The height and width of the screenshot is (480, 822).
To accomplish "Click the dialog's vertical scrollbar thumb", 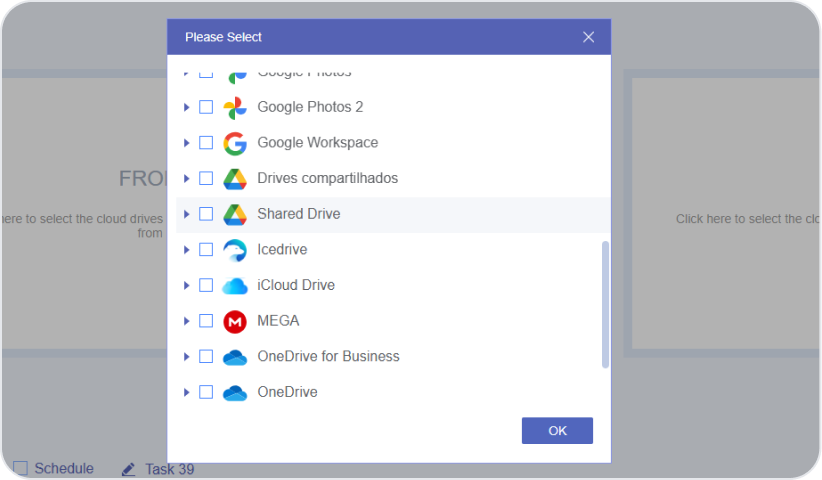I will pyautogui.click(x=605, y=304).
